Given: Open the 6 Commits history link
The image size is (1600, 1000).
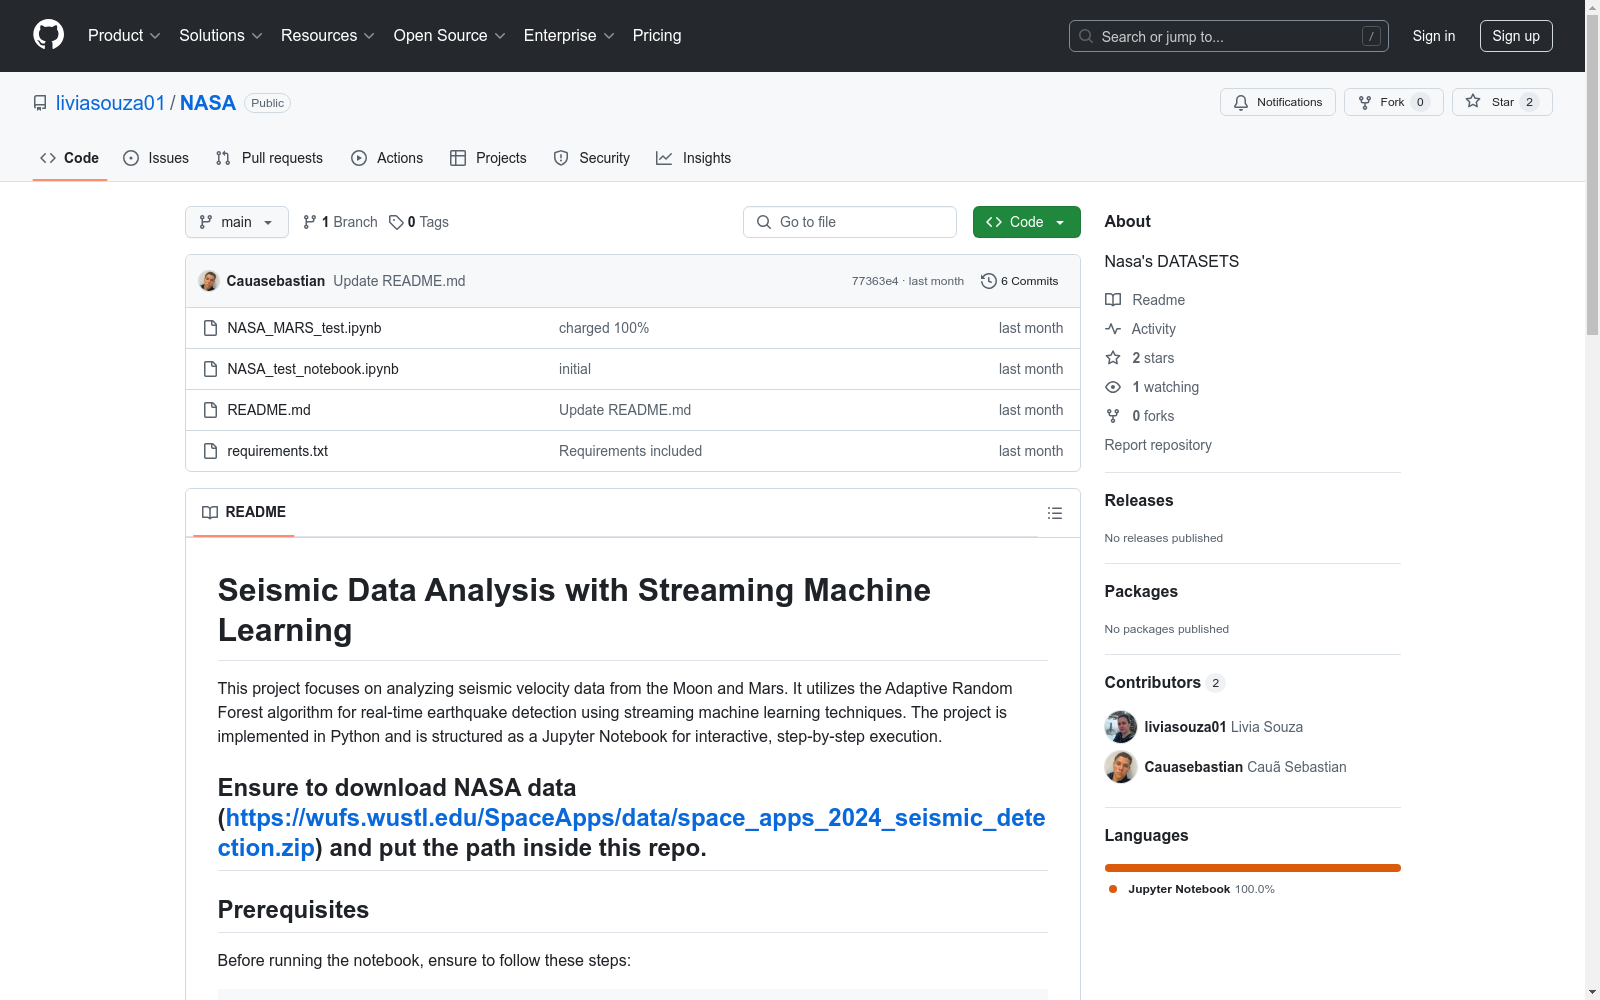Looking at the screenshot, I should (1020, 281).
